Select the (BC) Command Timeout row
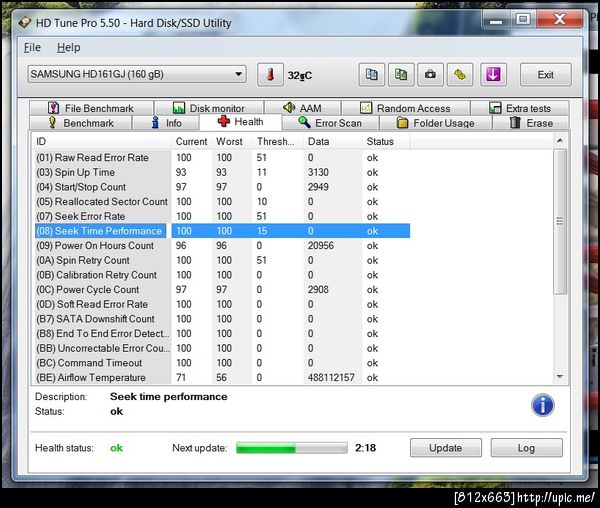600x508 pixels. (x=222, y=363)
